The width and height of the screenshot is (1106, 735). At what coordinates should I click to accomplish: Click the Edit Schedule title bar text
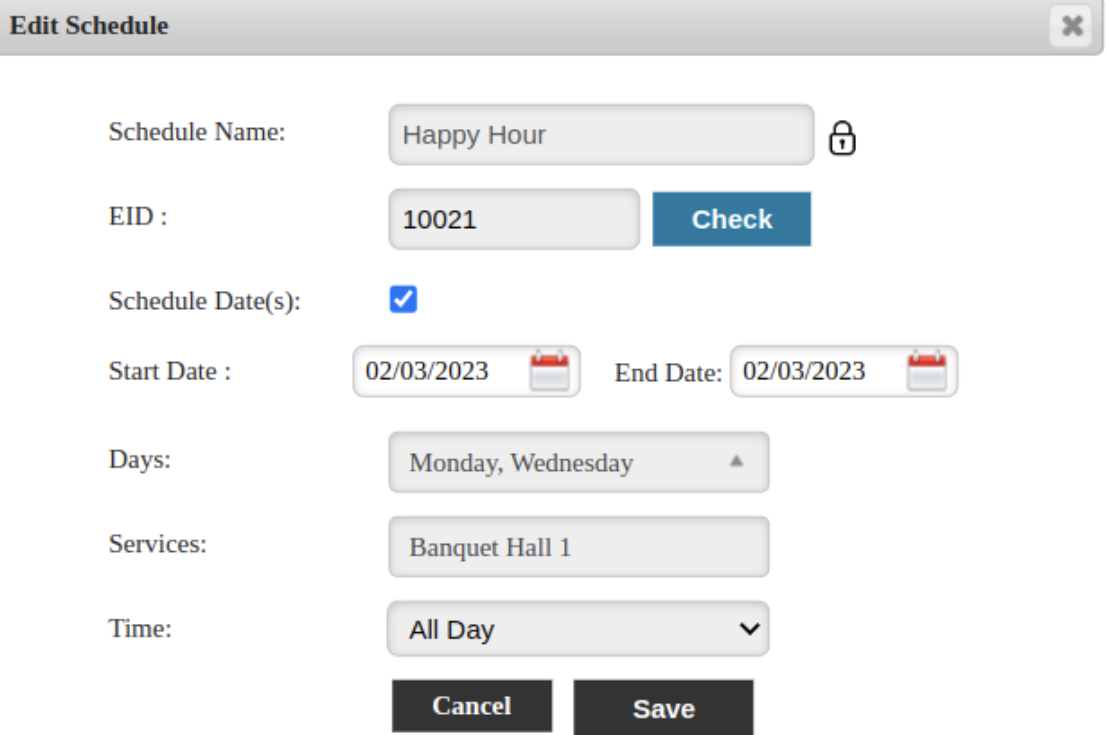pos(88,26)
